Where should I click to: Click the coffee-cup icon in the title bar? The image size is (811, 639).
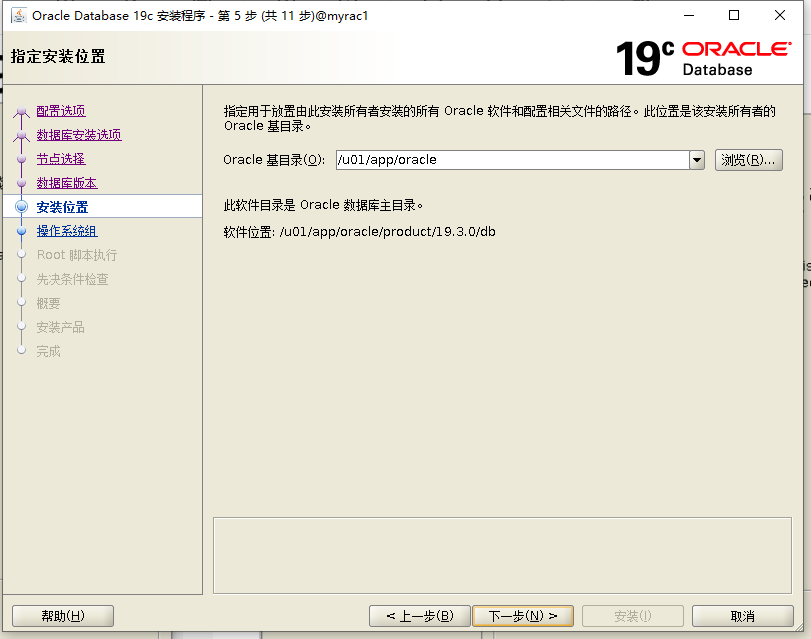(x=21, y=15)
